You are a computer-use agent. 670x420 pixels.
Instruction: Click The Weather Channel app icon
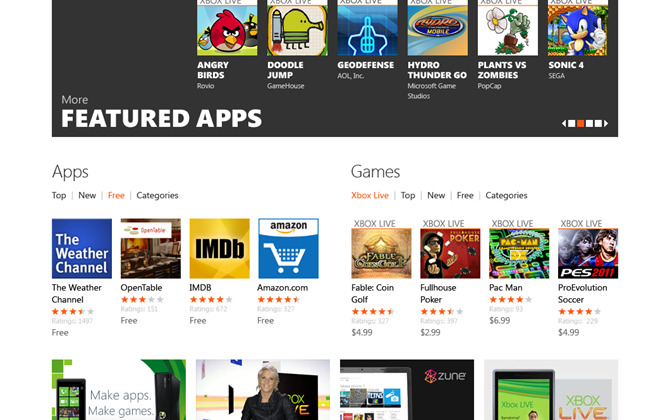coord(82,249)
